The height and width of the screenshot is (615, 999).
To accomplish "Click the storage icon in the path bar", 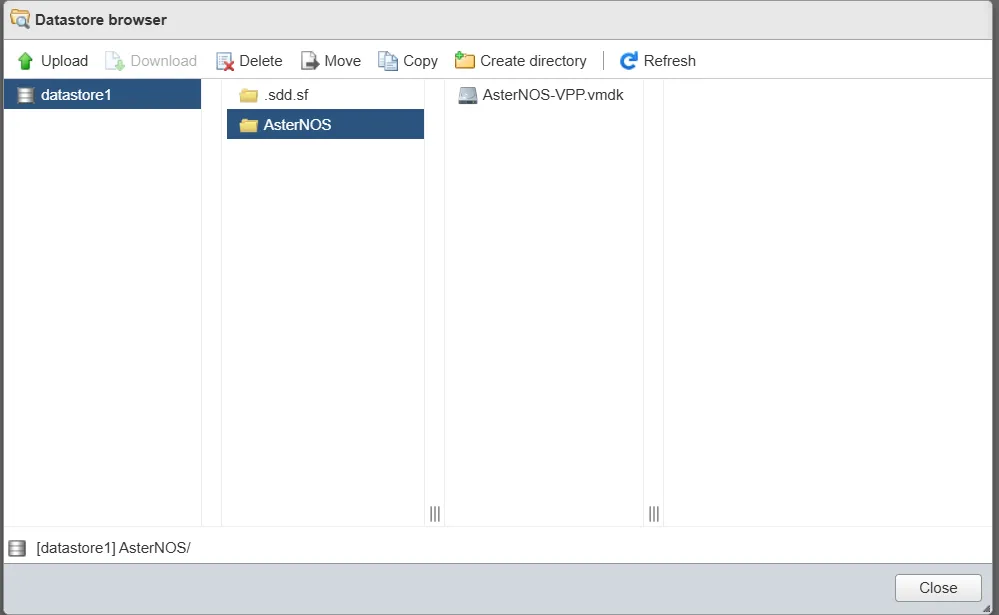I will click(17, 548).
